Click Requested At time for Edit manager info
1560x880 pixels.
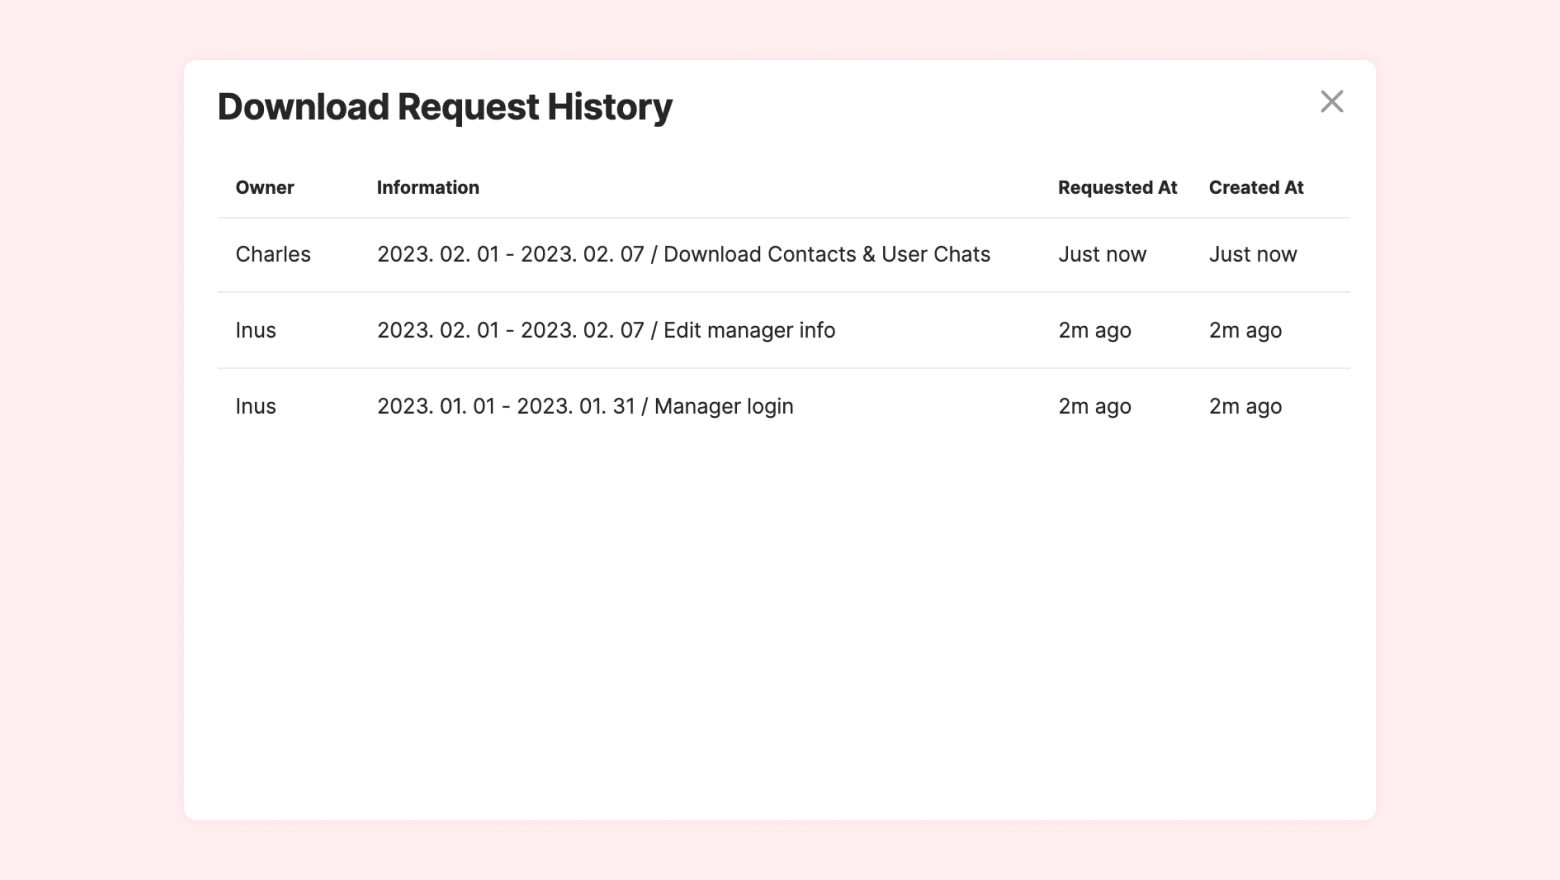[x=1095, y=331]
